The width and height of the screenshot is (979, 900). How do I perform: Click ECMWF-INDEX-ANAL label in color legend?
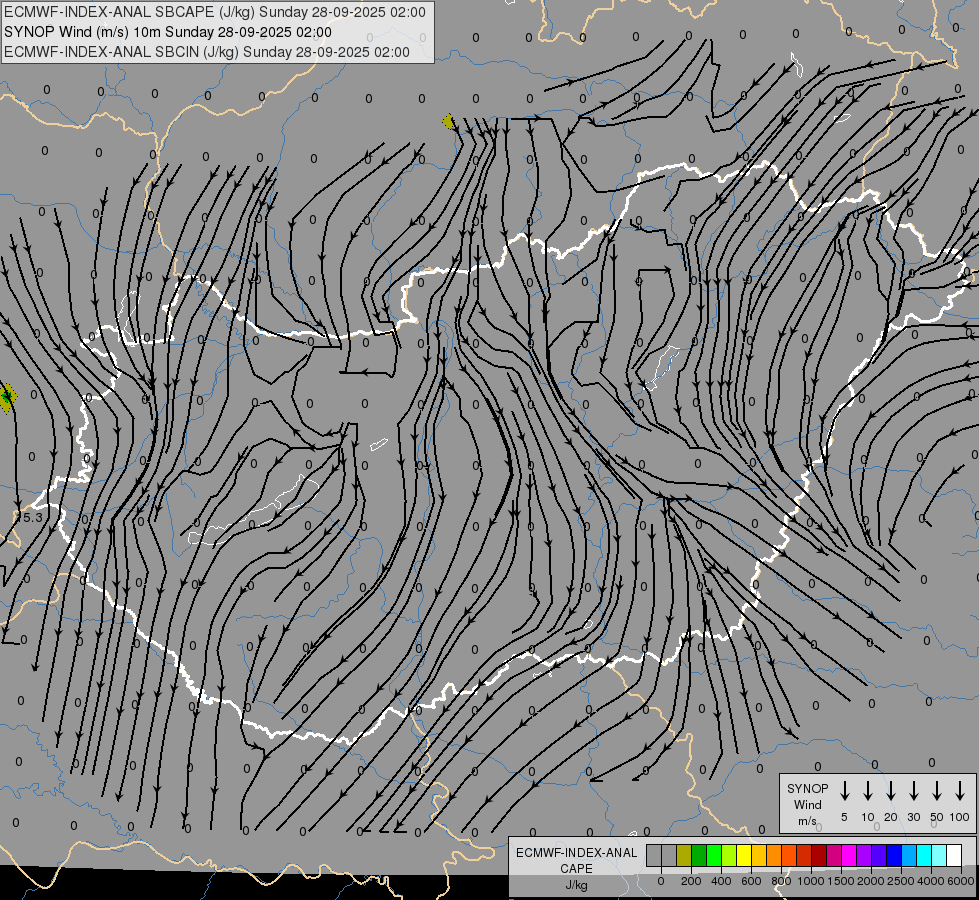pyautogui.click(x=576, y=853)
